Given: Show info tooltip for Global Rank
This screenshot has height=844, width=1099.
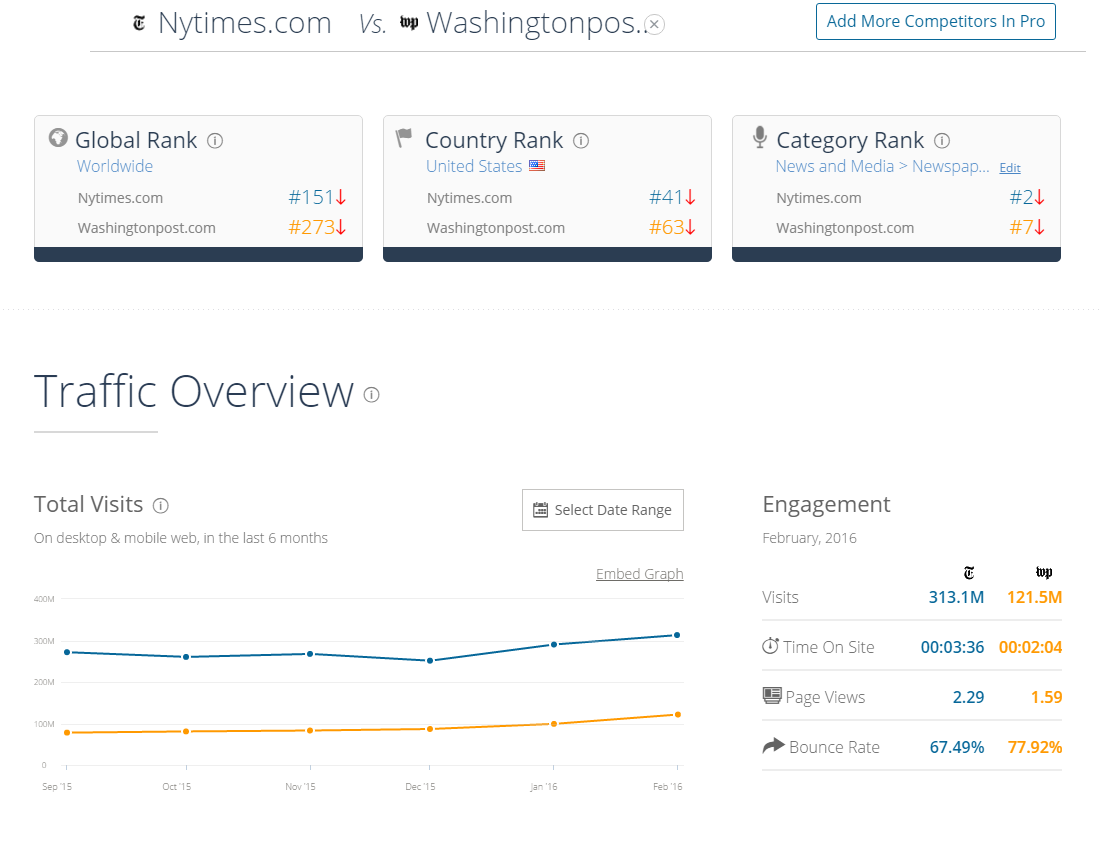Looking at the screenshot, I should [x=215, y=141].
